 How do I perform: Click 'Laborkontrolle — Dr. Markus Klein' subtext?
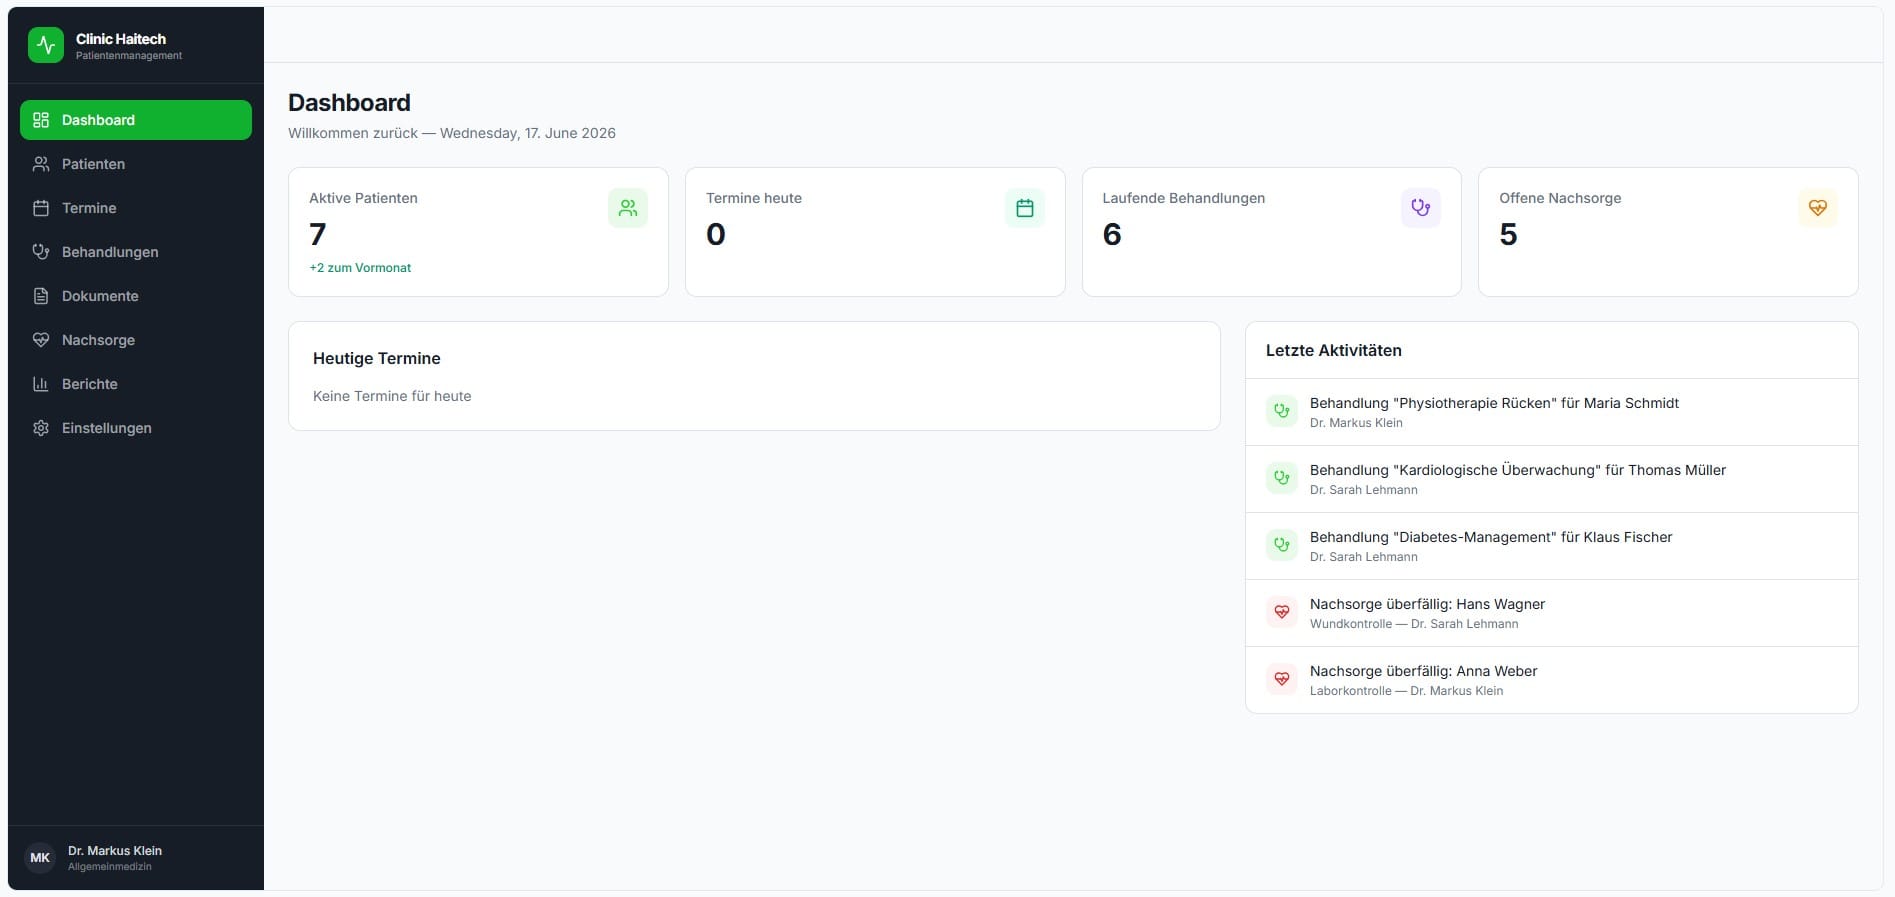1406,691
